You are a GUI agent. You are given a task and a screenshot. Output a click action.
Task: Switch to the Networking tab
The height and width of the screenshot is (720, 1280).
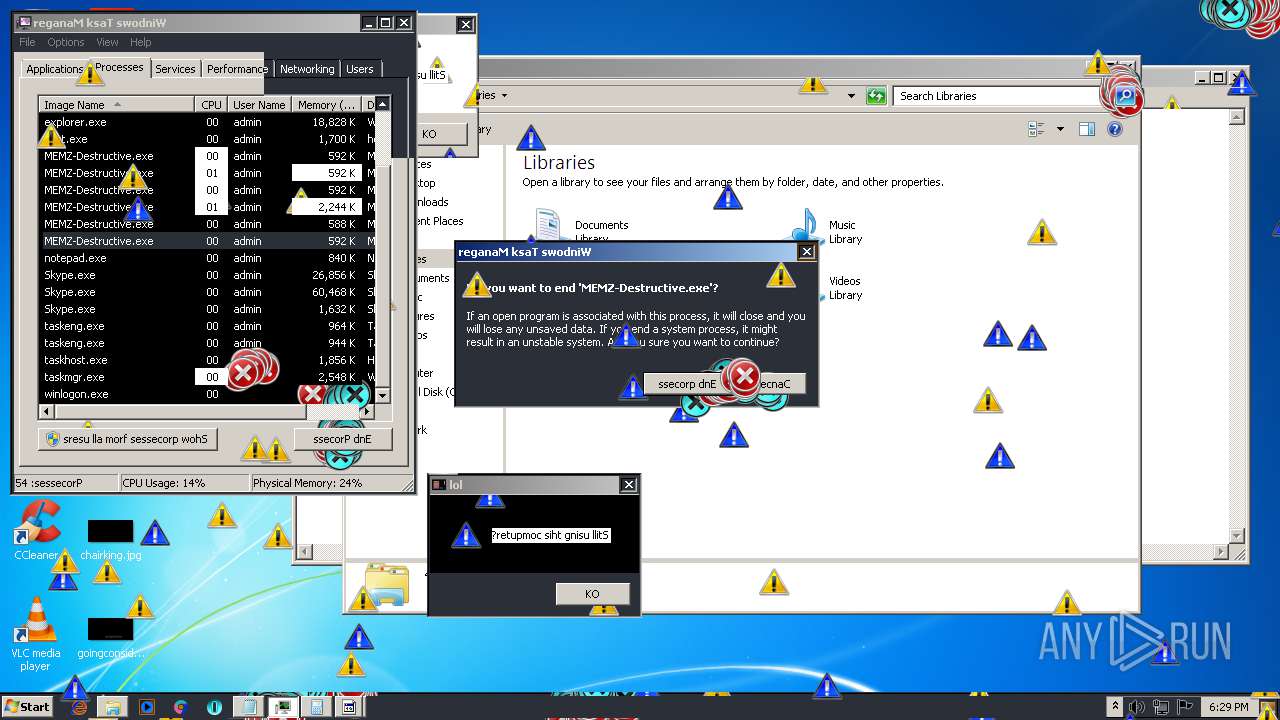tap(307, 69)
